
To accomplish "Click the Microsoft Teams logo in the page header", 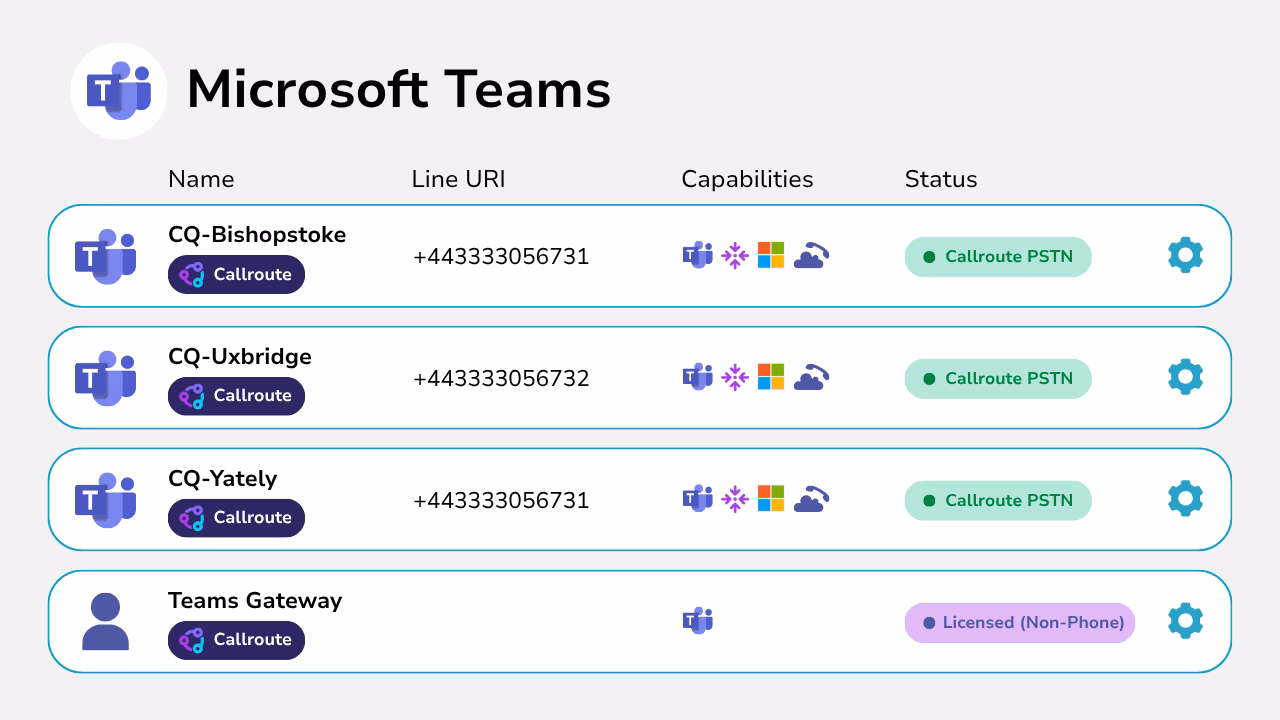I will 118,90.
